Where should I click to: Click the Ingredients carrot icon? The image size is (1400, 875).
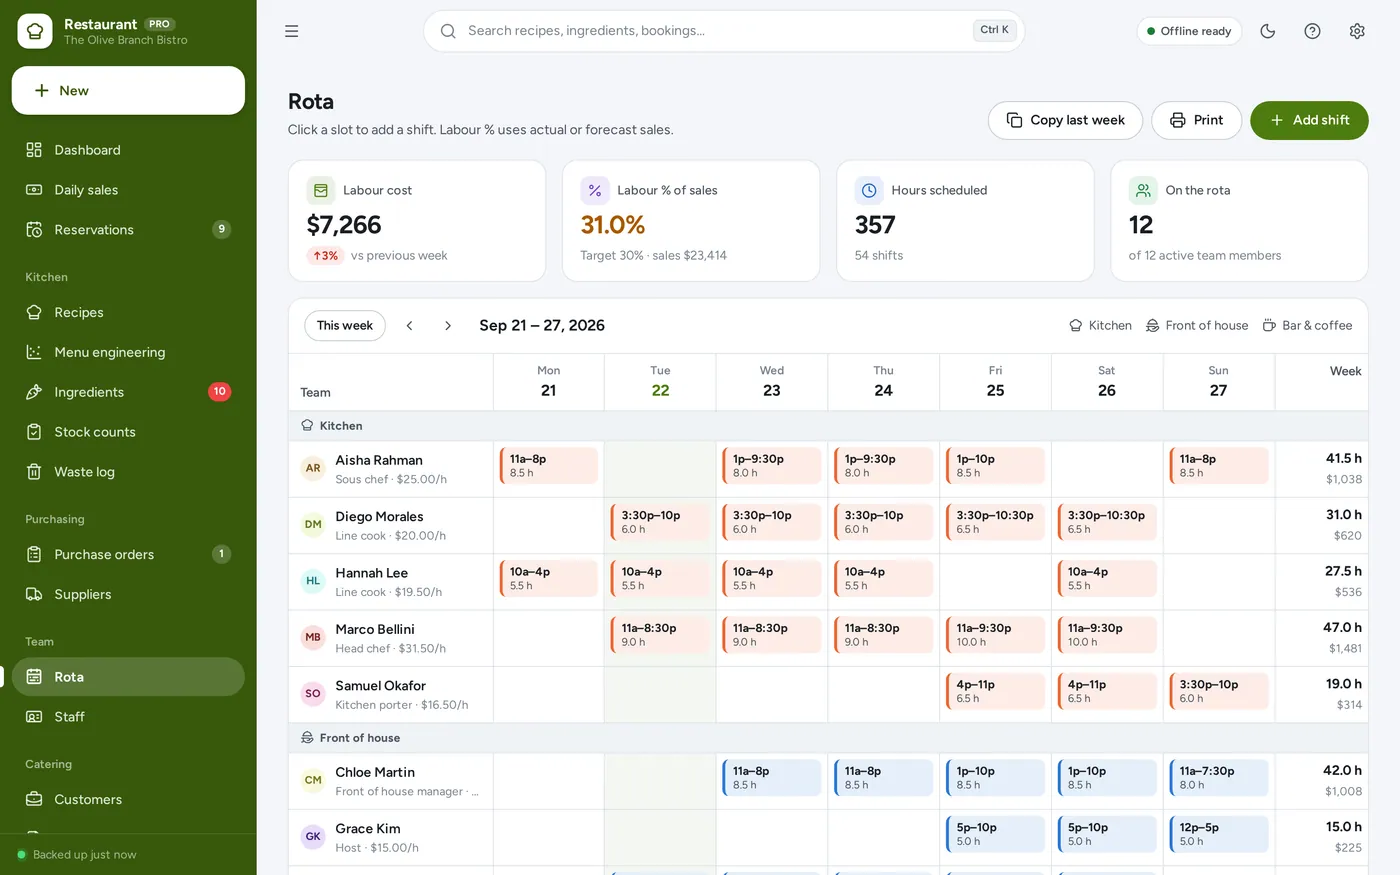(34, 392)
